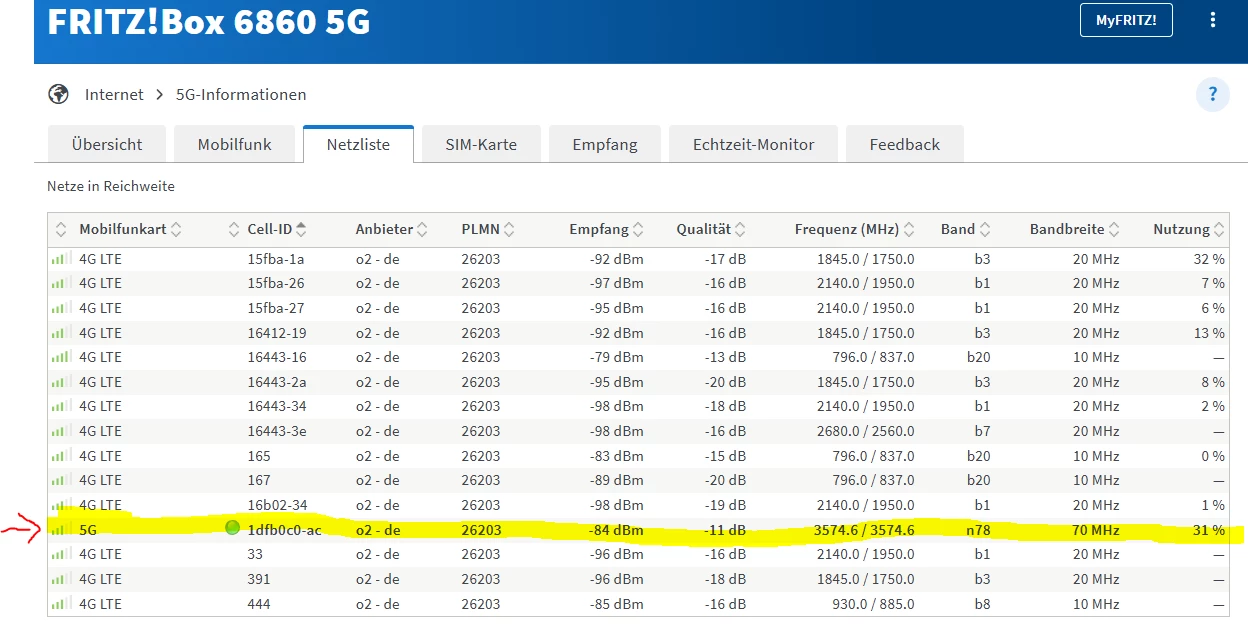
Task: Click the -84 dBm reception value
Action: click(x=615, y=530)
